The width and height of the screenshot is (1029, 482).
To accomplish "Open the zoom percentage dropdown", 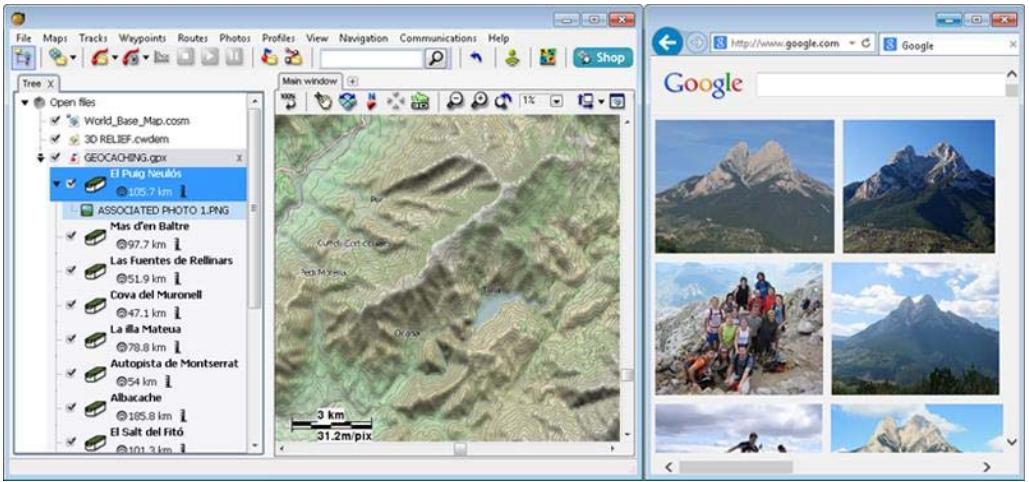I will (557, 101).
